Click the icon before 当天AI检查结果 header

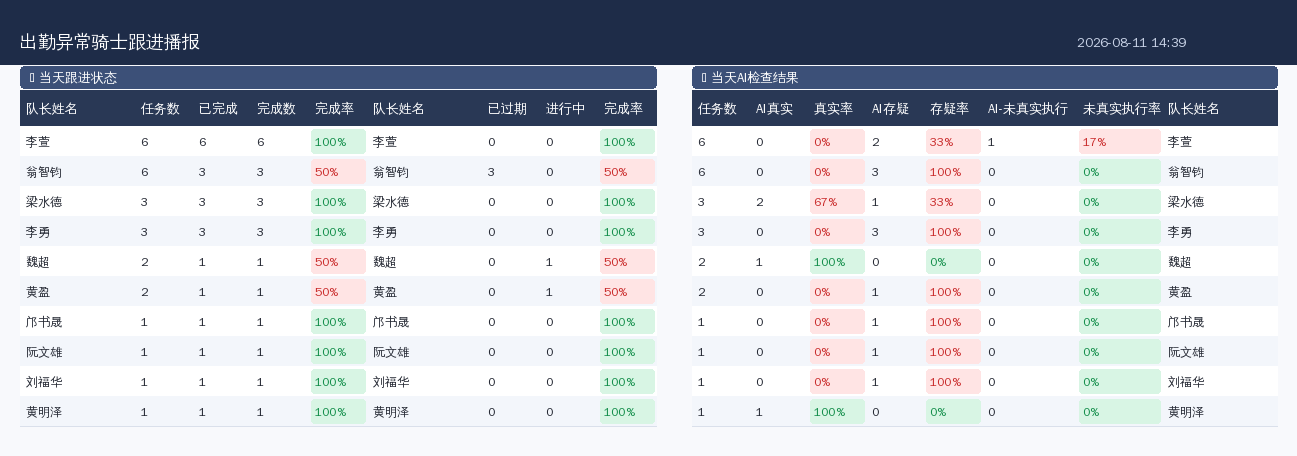click(x=705, y=78)
